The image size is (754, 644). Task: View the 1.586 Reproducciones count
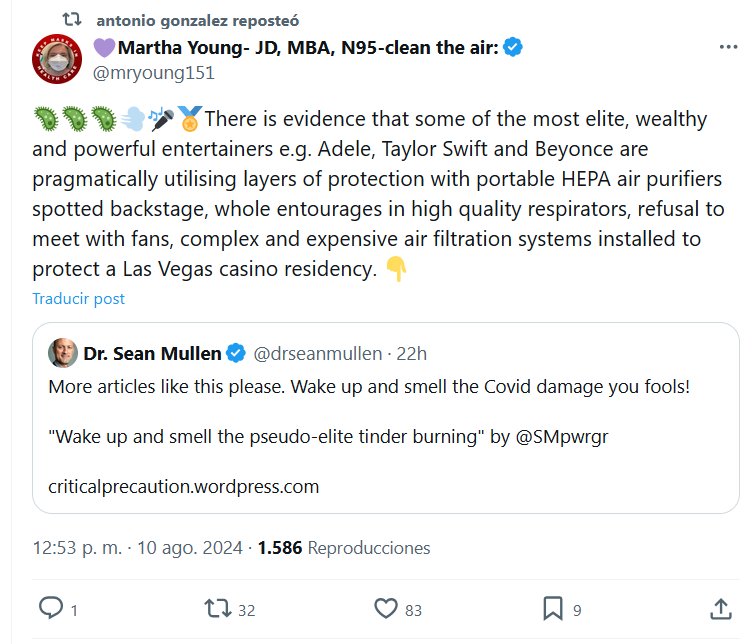coord(344,548)
